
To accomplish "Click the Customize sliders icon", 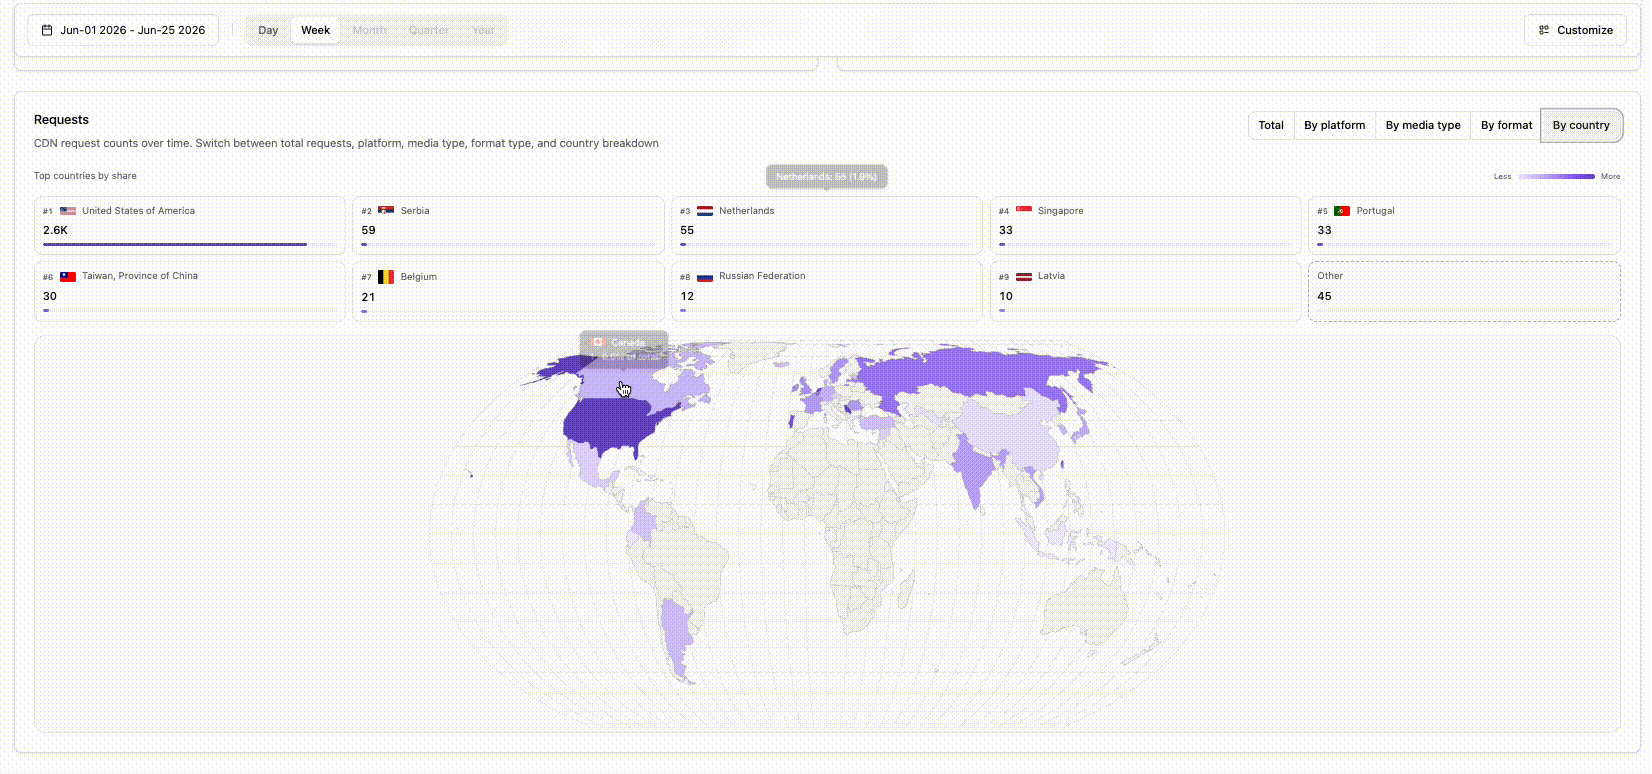I will [x=1544, y=30].
